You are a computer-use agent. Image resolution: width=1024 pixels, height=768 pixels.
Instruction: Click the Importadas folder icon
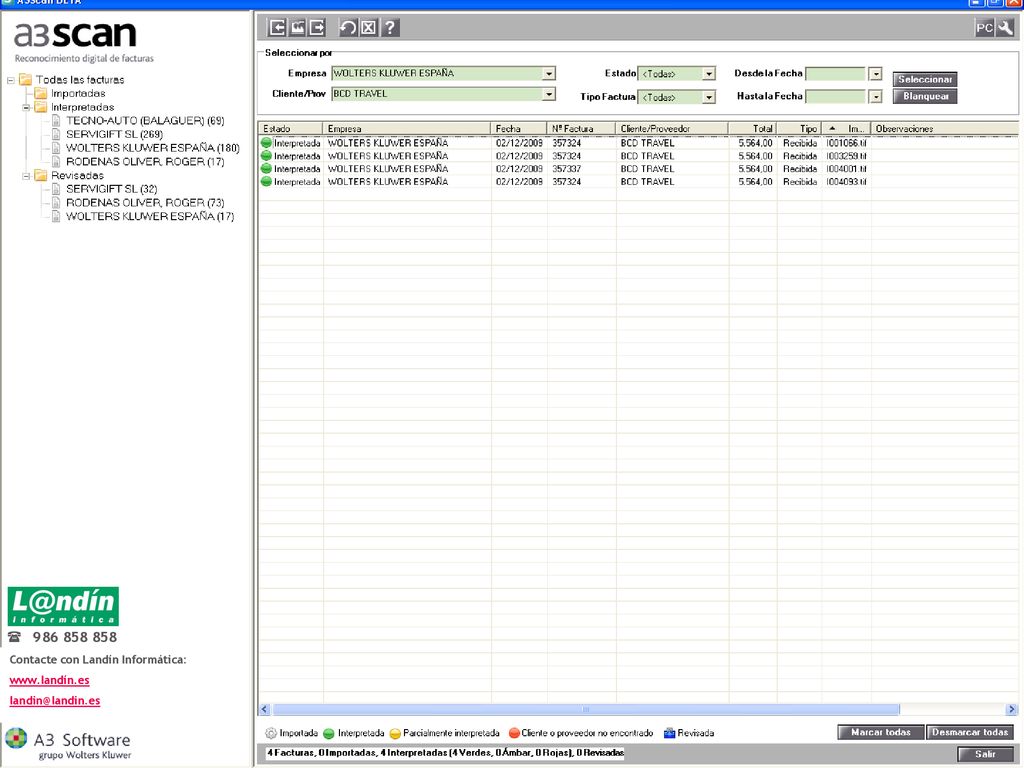[41, 93]
